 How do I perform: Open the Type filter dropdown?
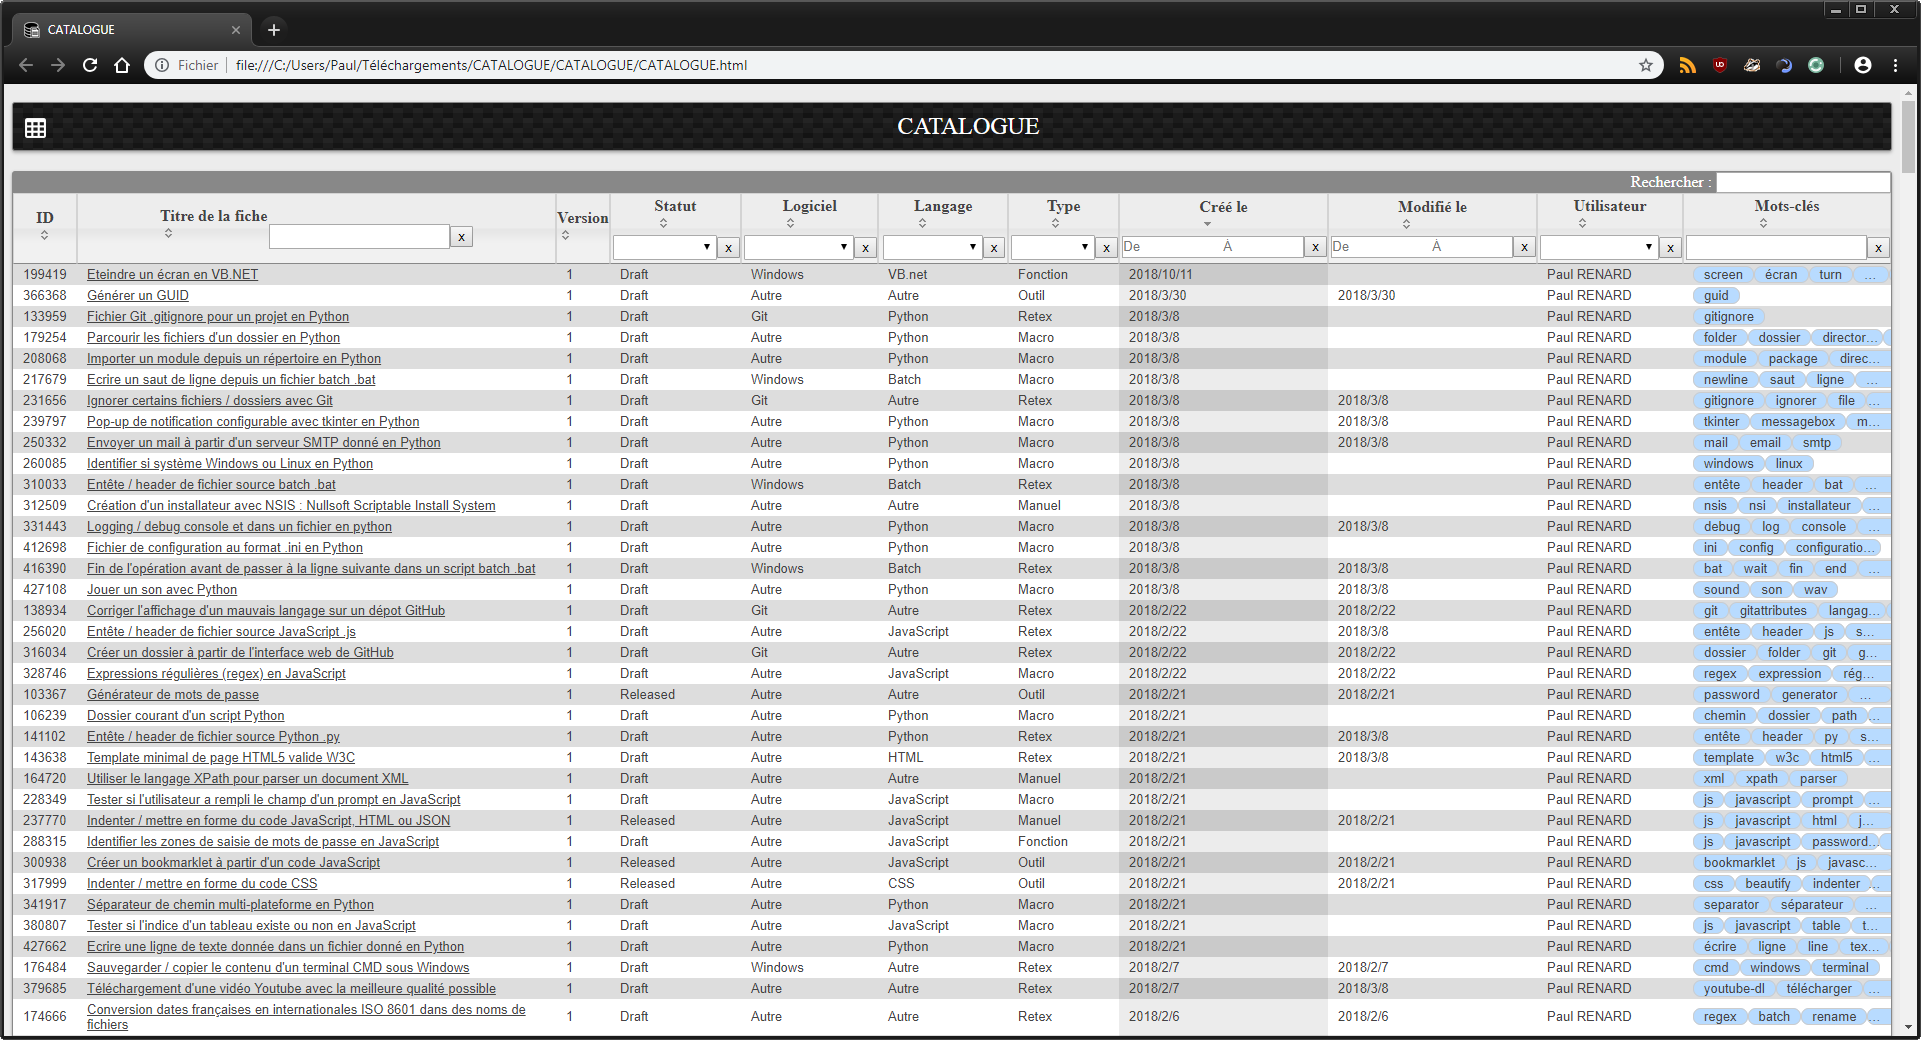tap(1052, 247)
